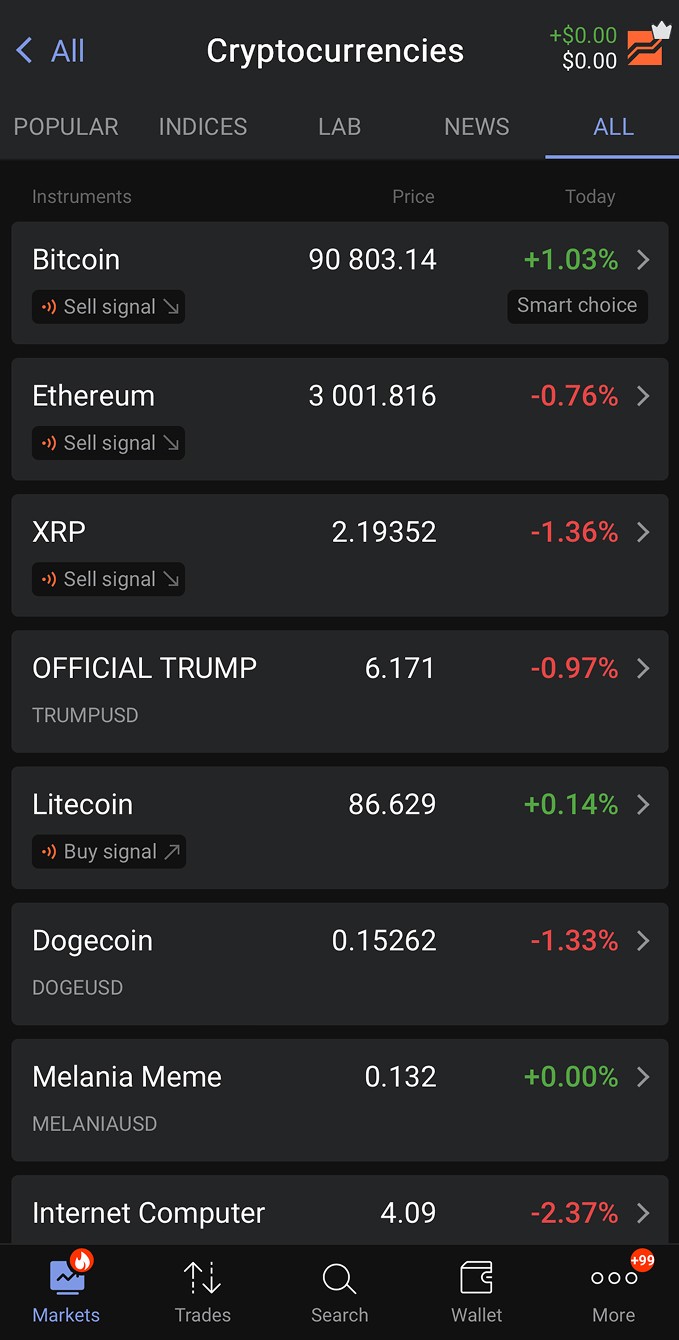Open the portfolio chart icon top right
Viewport: 679px width, 1340px height.
click(651, 47)
